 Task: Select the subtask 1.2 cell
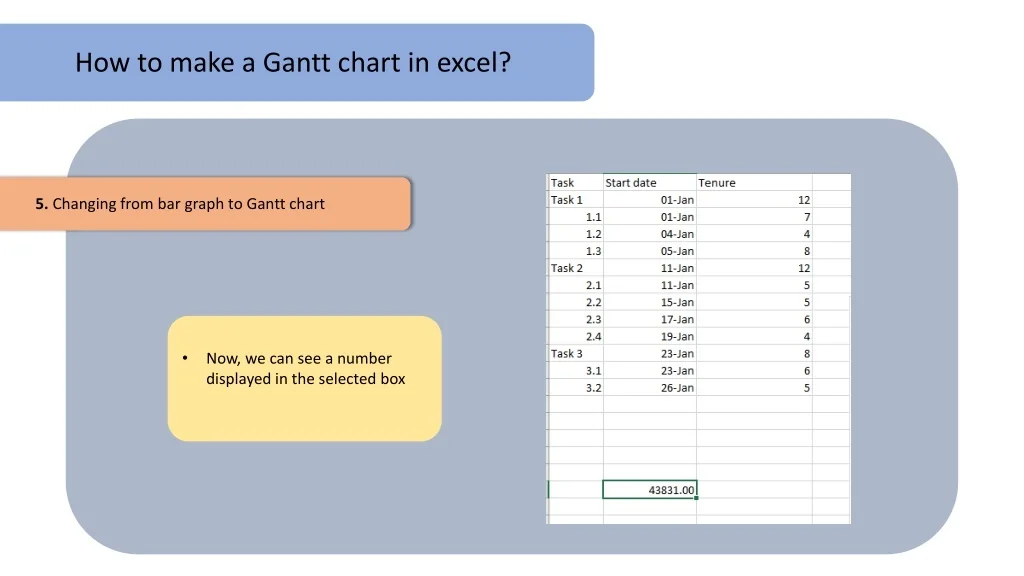[x=575, y=234]
